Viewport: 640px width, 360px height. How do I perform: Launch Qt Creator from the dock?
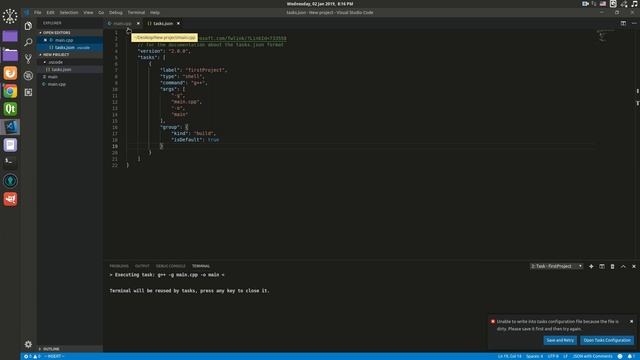[x=10, y=109]
